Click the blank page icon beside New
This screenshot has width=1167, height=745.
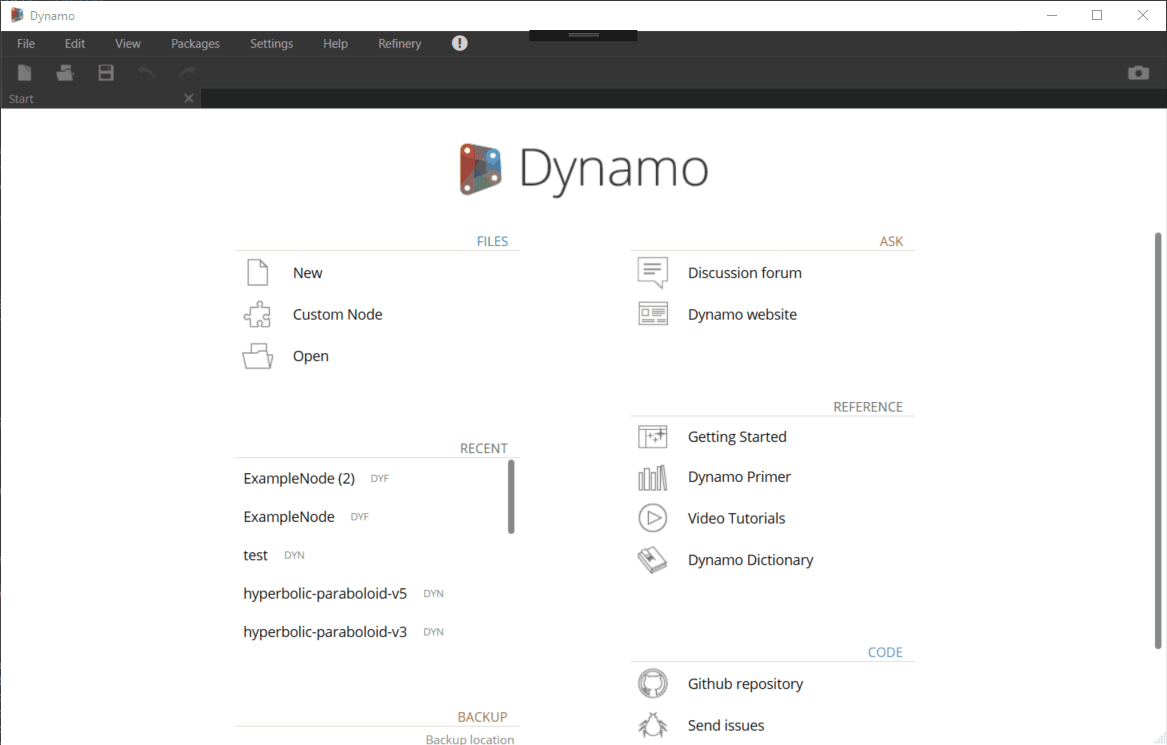tap(258, 272)
